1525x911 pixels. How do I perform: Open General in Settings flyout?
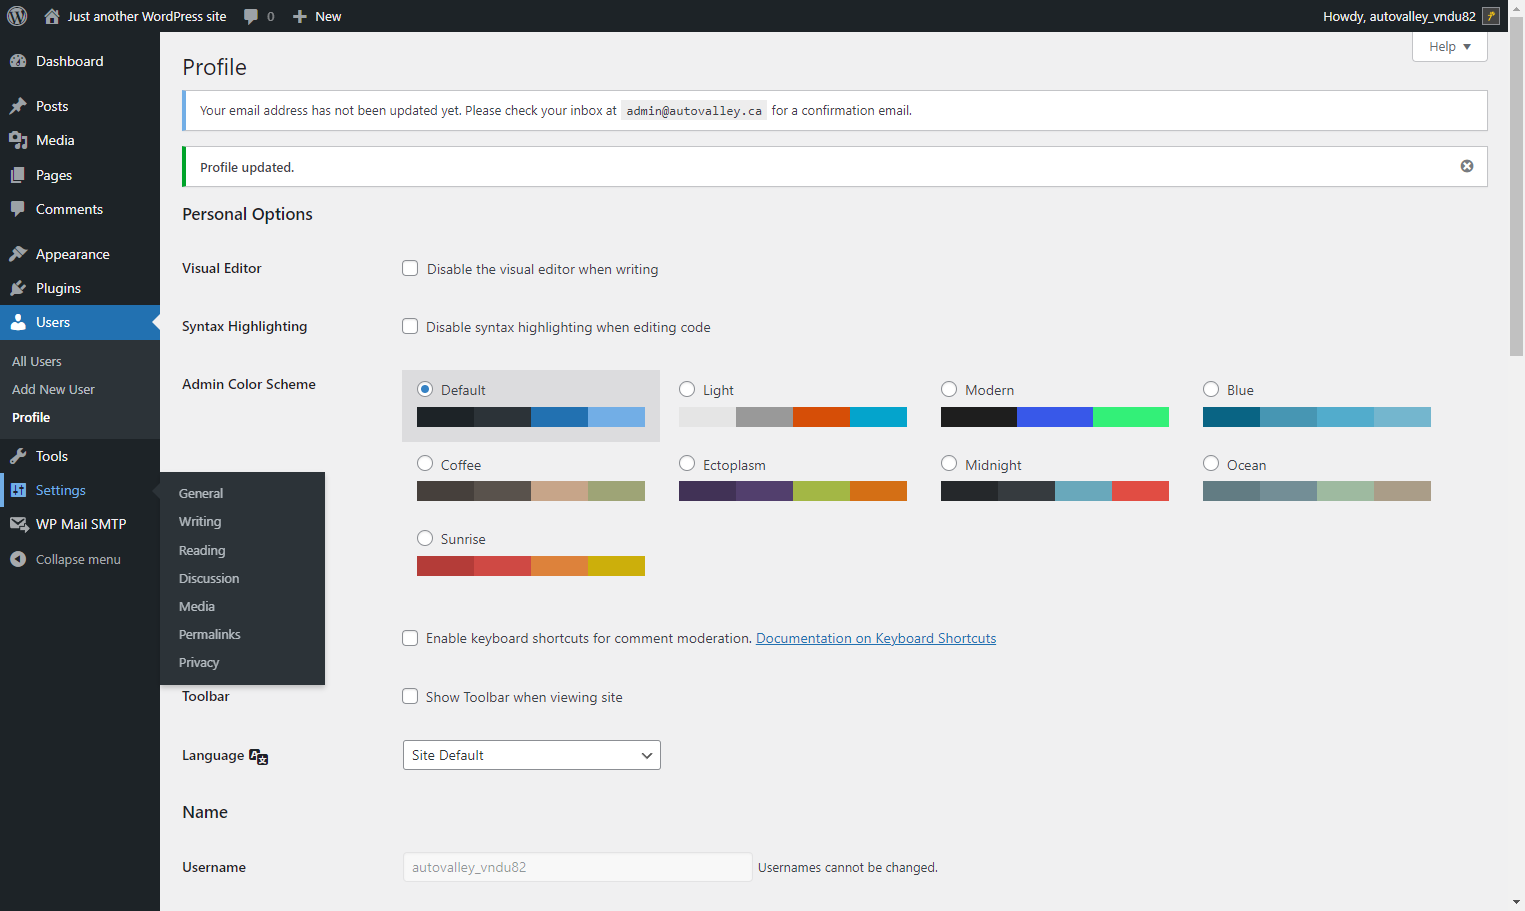(201, 493)
